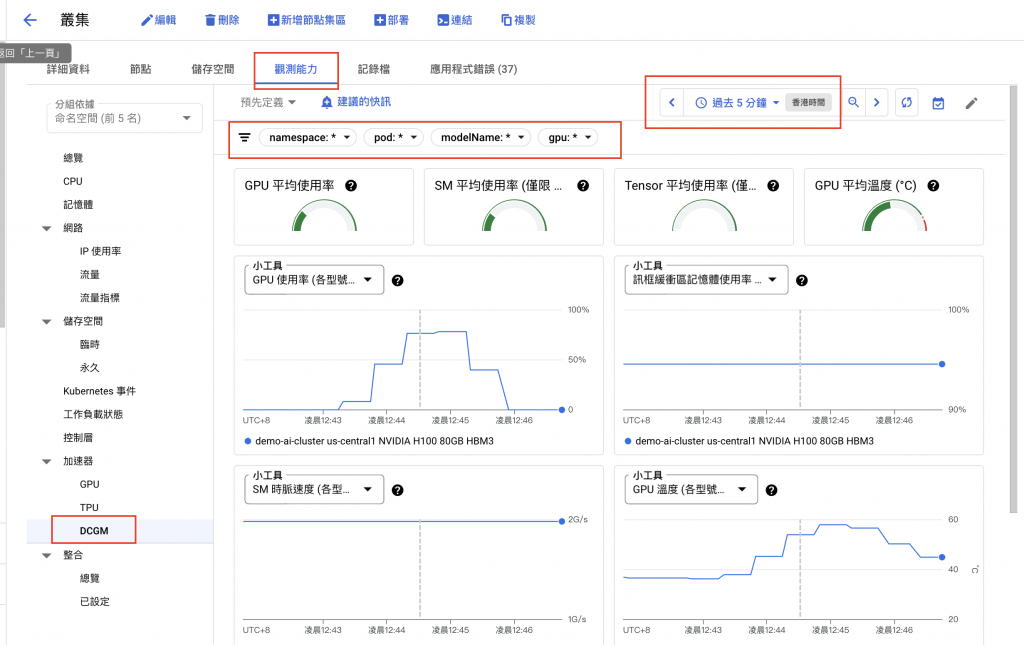Open the pod filter chip
The height and width of the screenshot is (645, 1024).
[394, 138]
